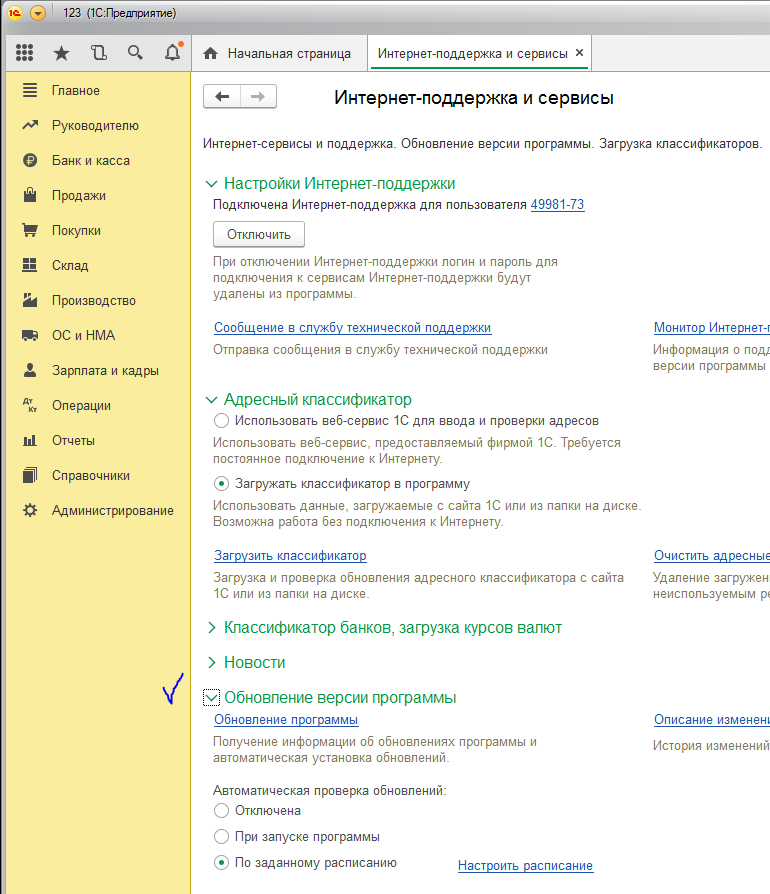Choose При запуске программы update check
Image resolution: width=770 pixels, height=894 pixels.
click(221, 836)
